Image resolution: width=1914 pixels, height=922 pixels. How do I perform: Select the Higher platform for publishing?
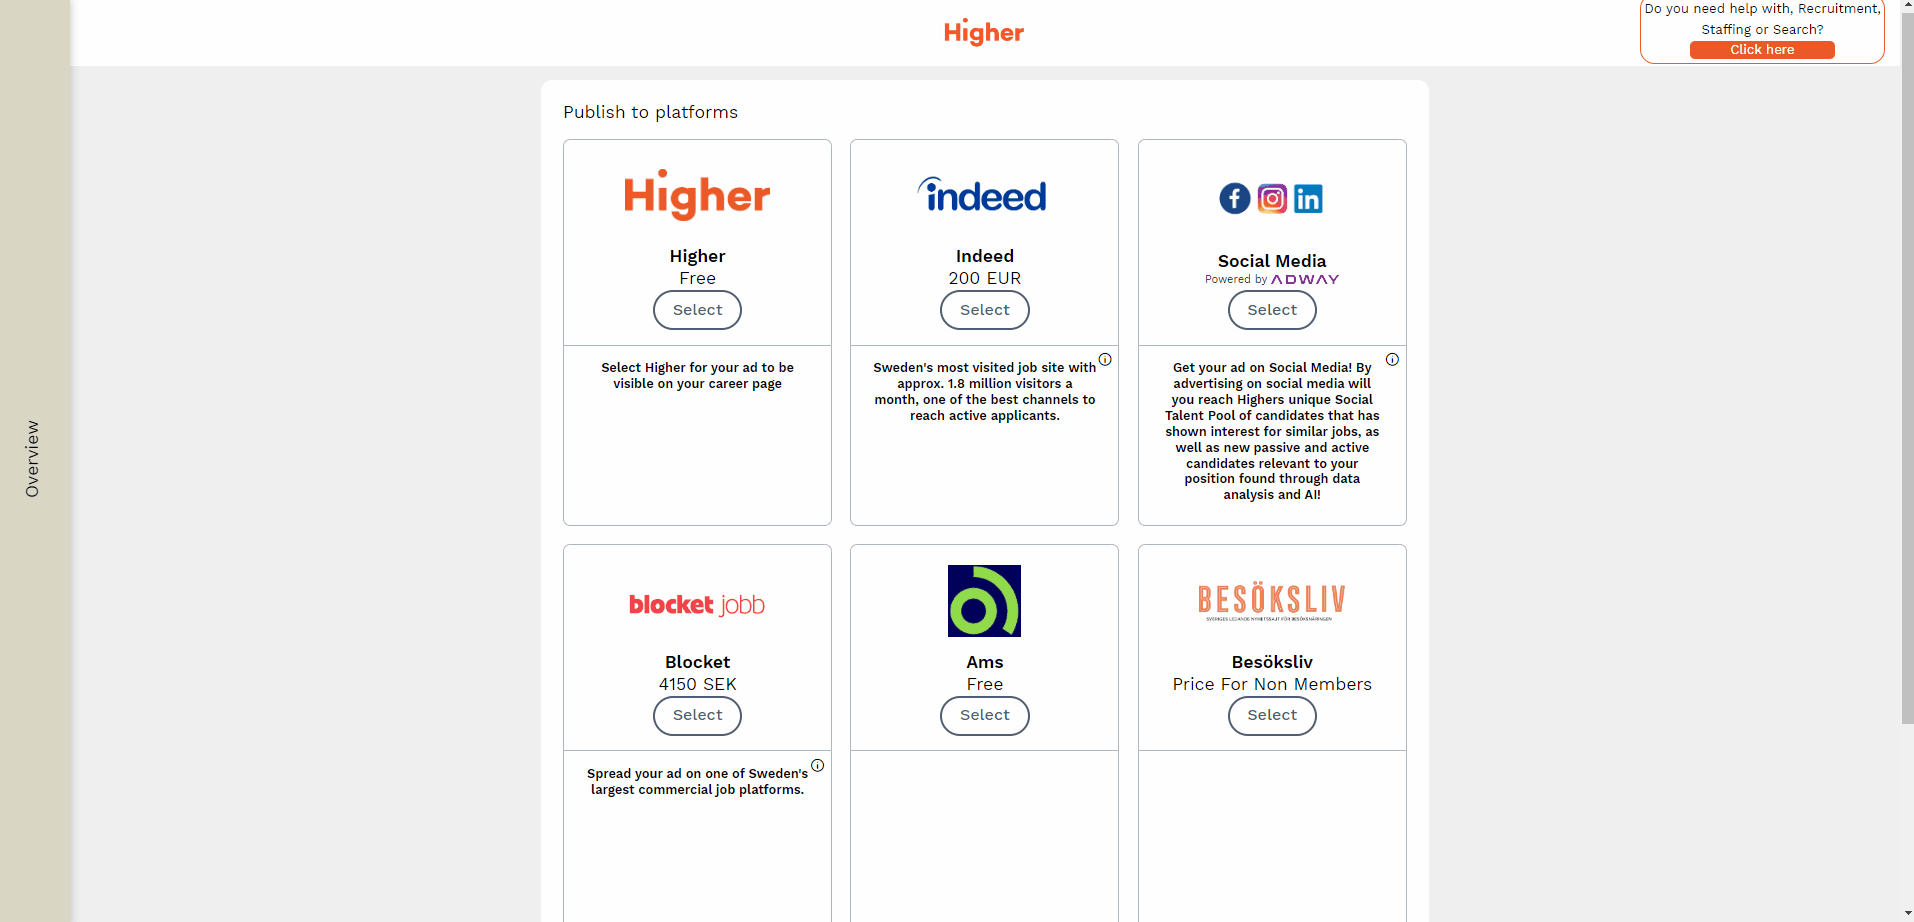[x=697, y=310]
